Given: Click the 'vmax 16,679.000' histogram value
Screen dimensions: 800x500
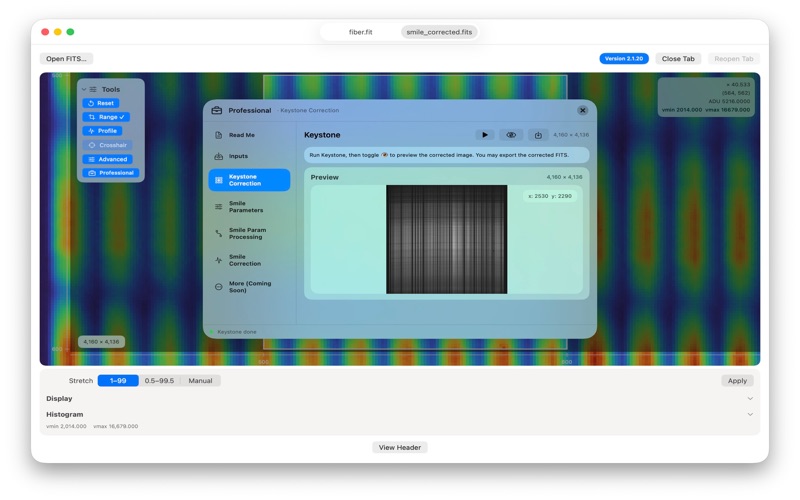Looking at the screenshot, I should point(116,426).
